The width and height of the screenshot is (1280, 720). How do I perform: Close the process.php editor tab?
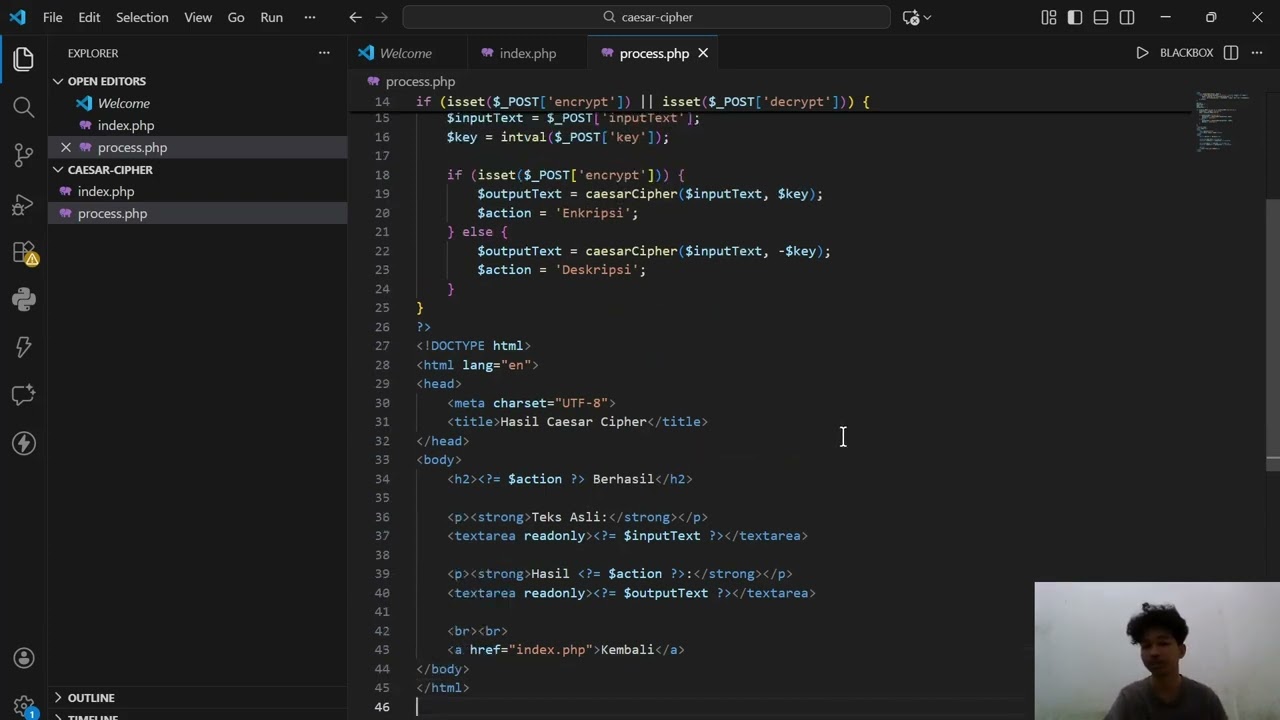click(703, 53)
